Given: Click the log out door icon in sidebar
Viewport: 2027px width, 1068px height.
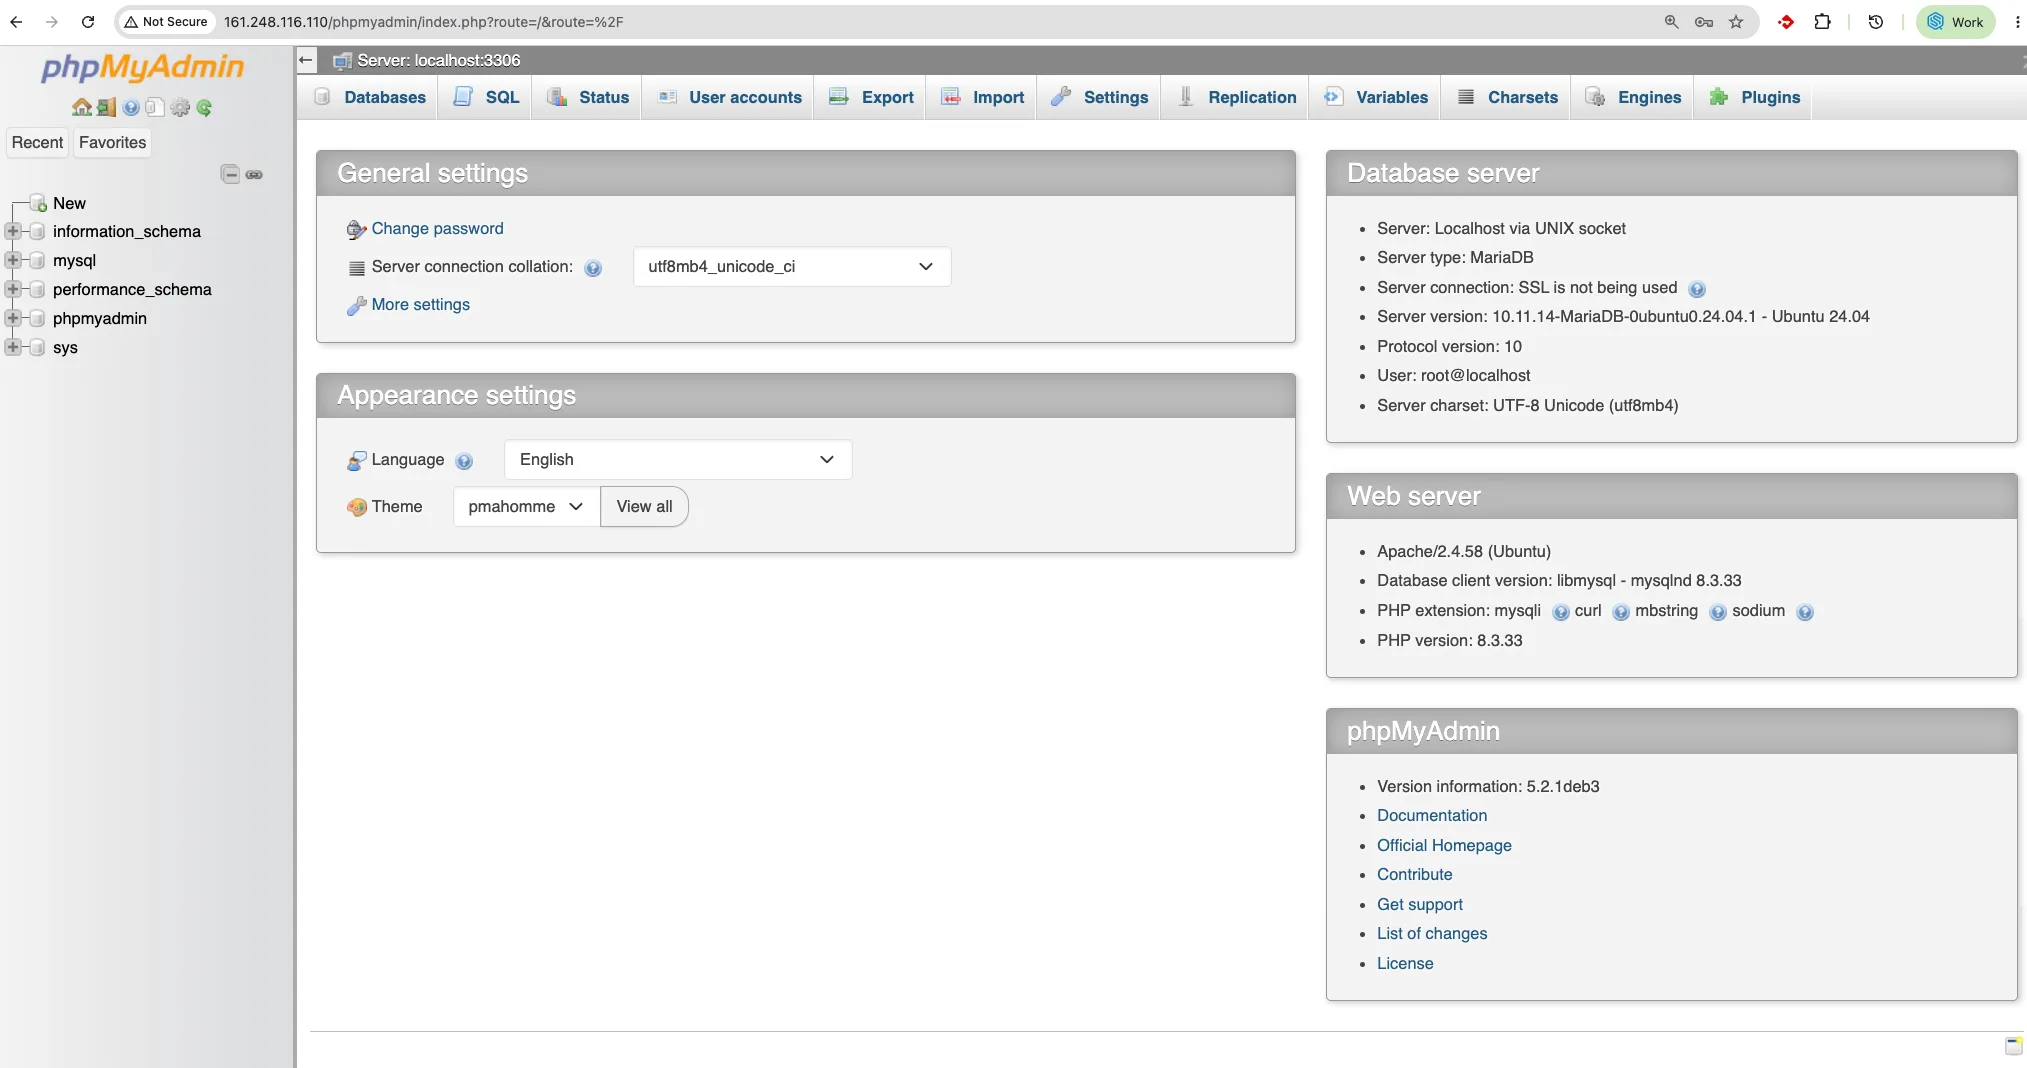Looking at the screenshot, I should point(106,107).
